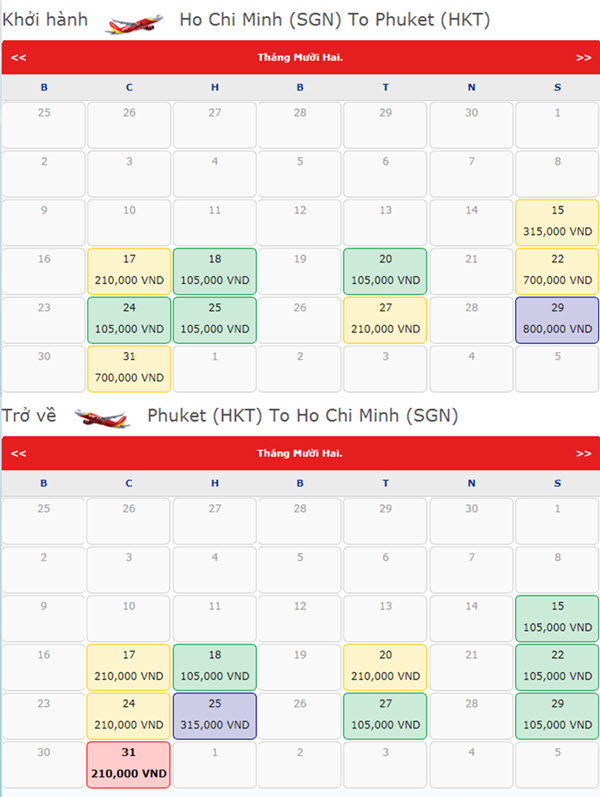600x797 pixels.
Task: Select departure on the 17th for 210,000 VND
Action: tap(129, 271)
